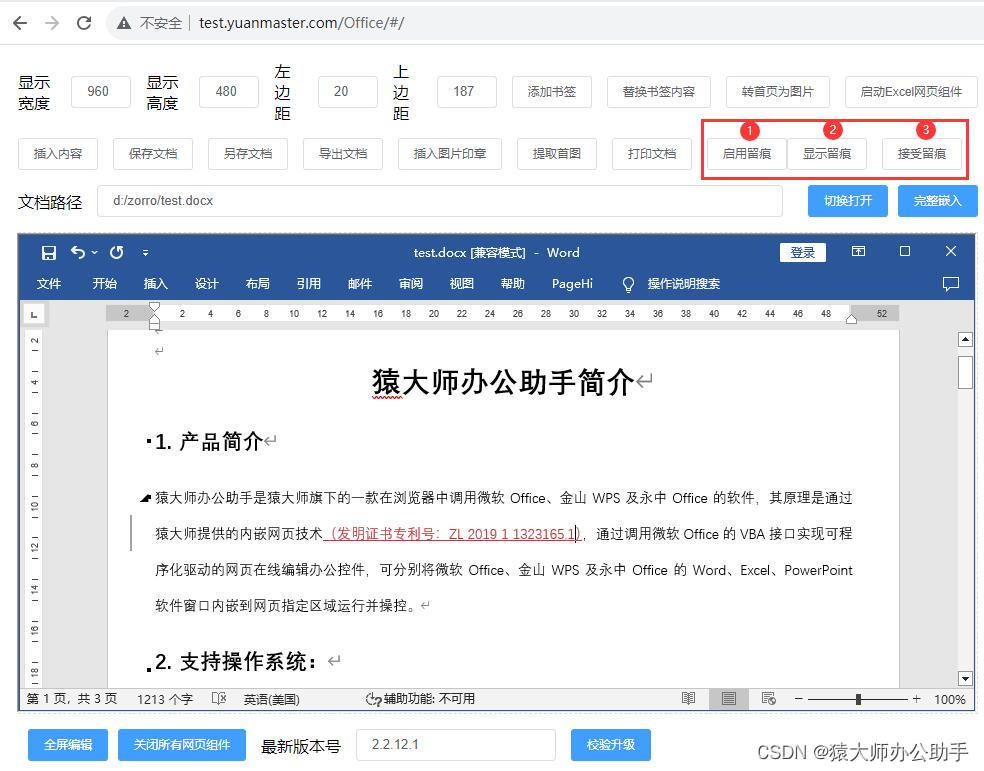
Task: Open the 审阅 ribbon tab
Action: tap(410, 284)
